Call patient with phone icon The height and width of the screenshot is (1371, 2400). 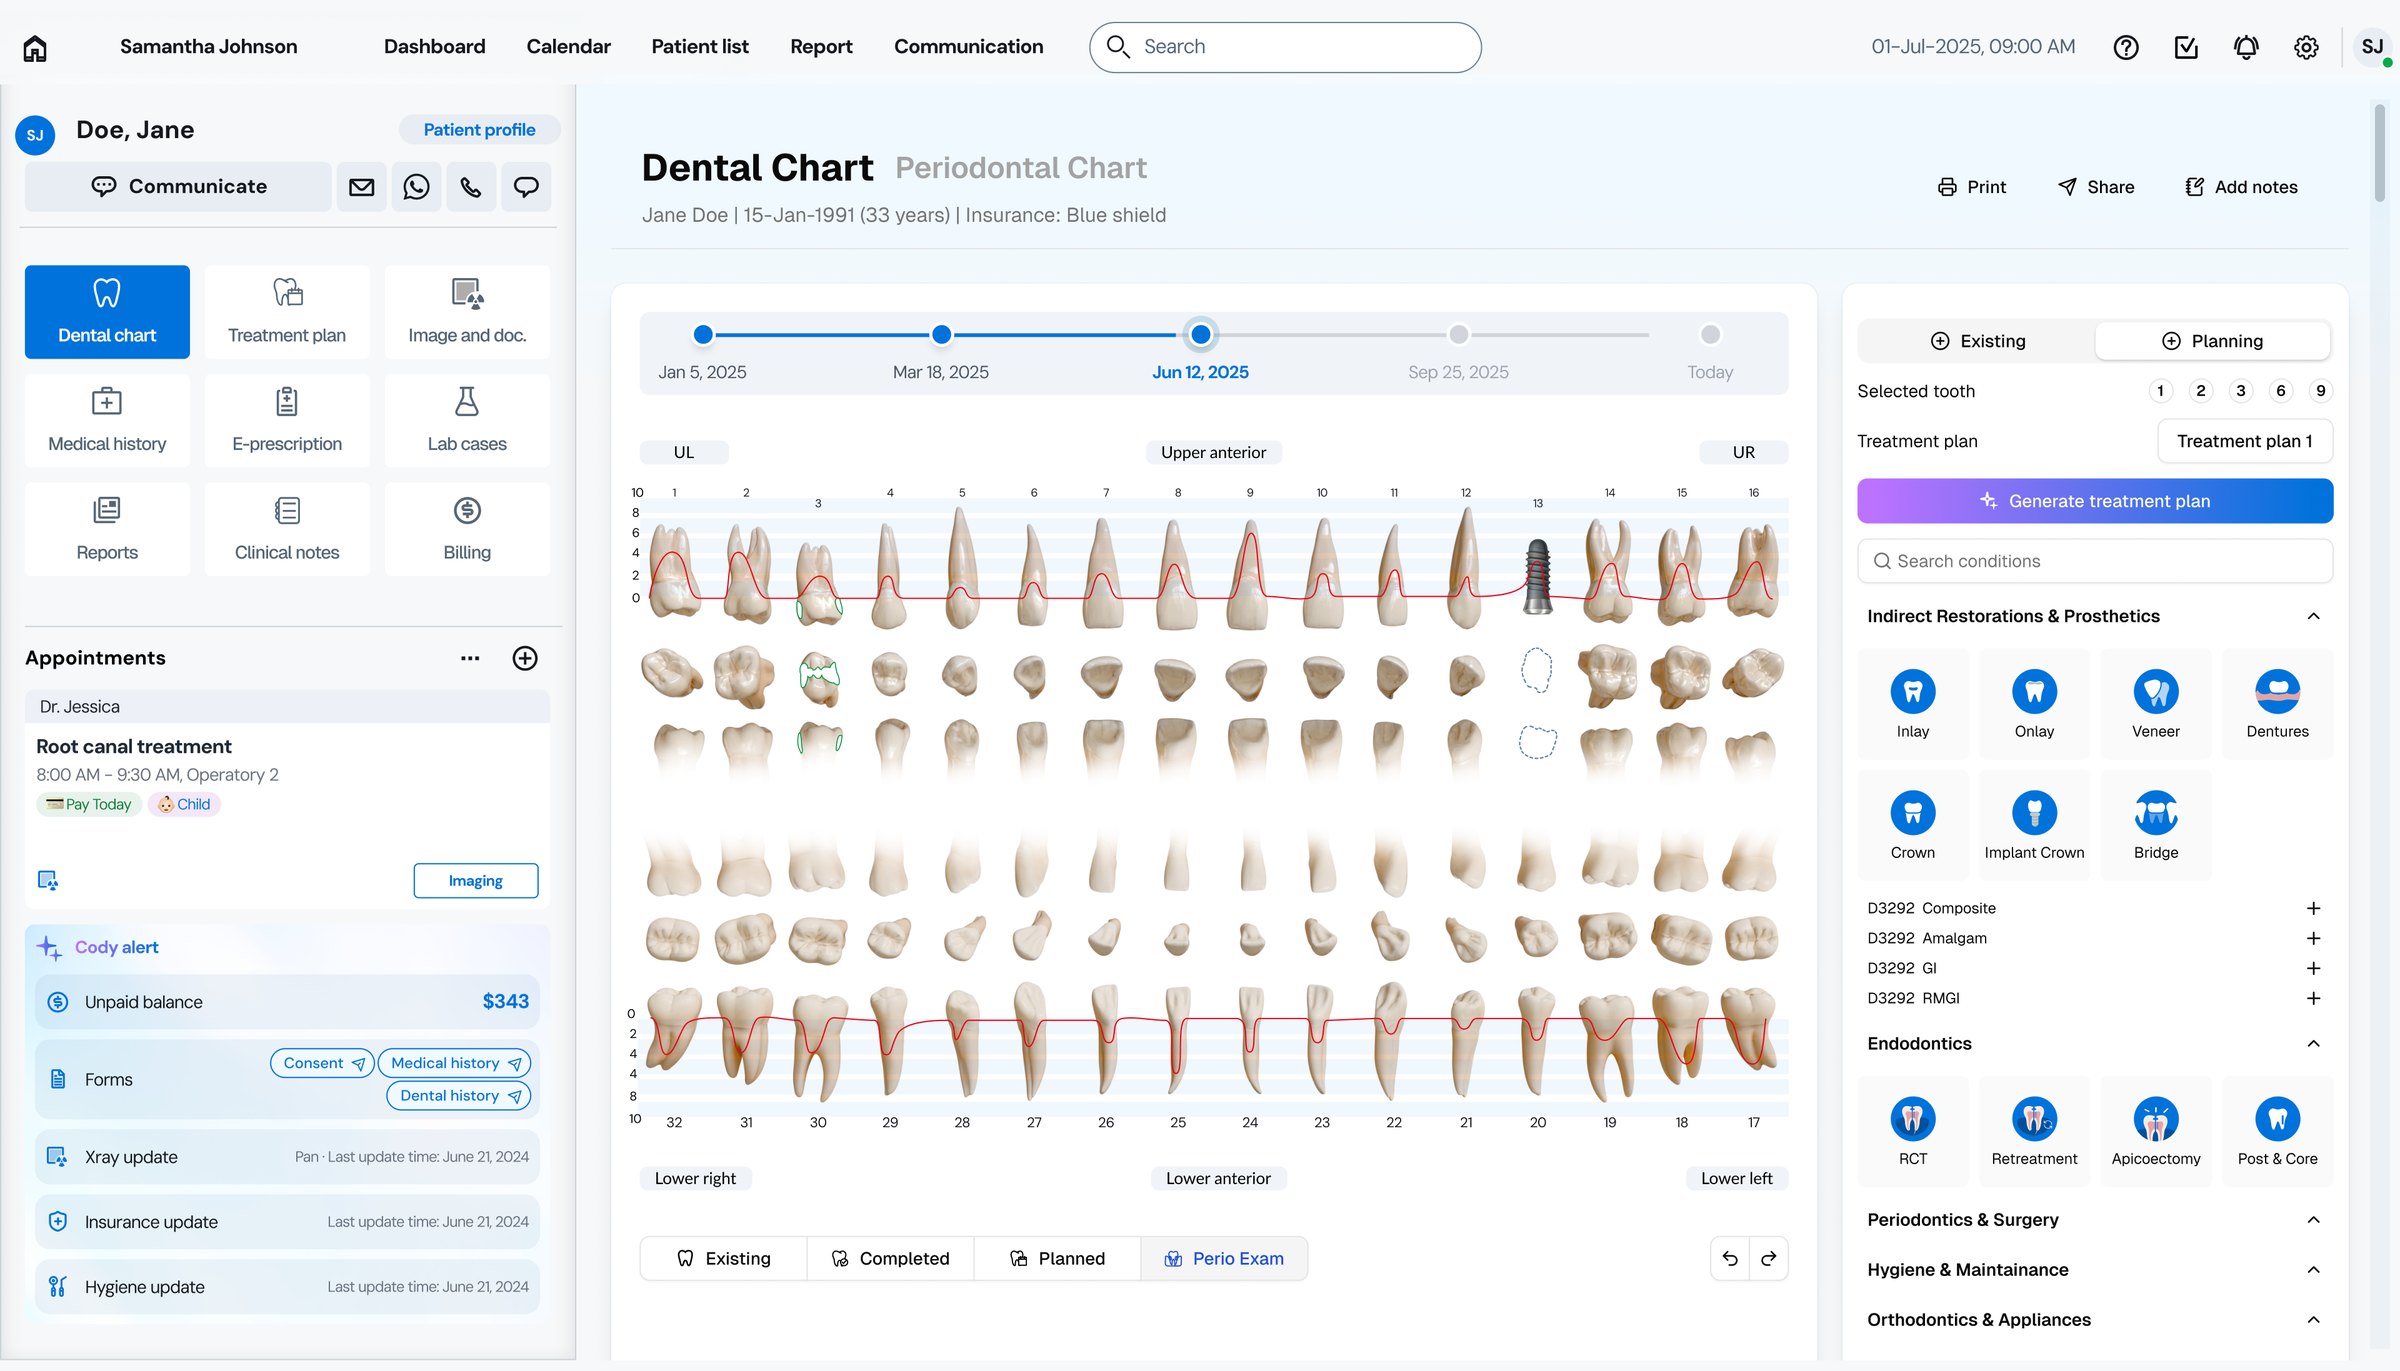[471, 187]
